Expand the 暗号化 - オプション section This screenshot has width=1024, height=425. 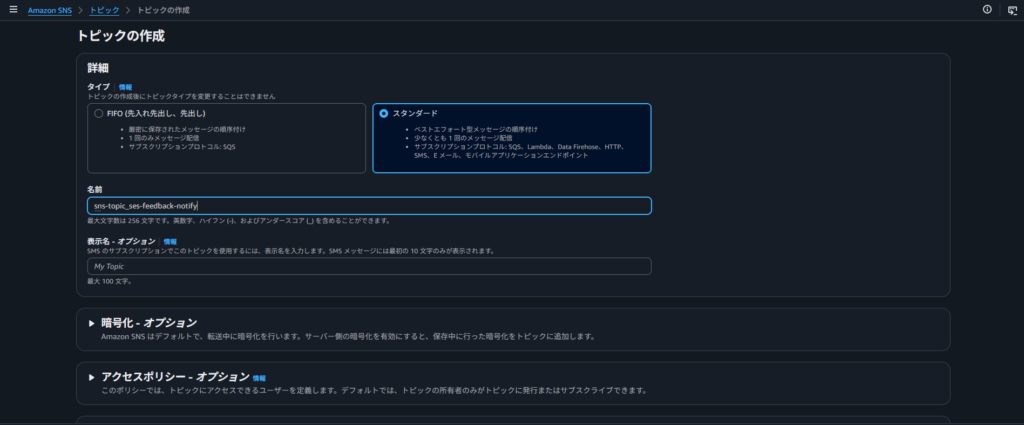tap(91, 323)
